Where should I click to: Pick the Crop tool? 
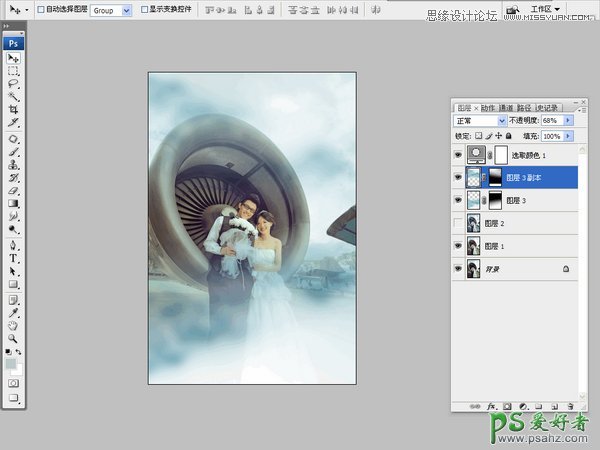tap(14, 110)
